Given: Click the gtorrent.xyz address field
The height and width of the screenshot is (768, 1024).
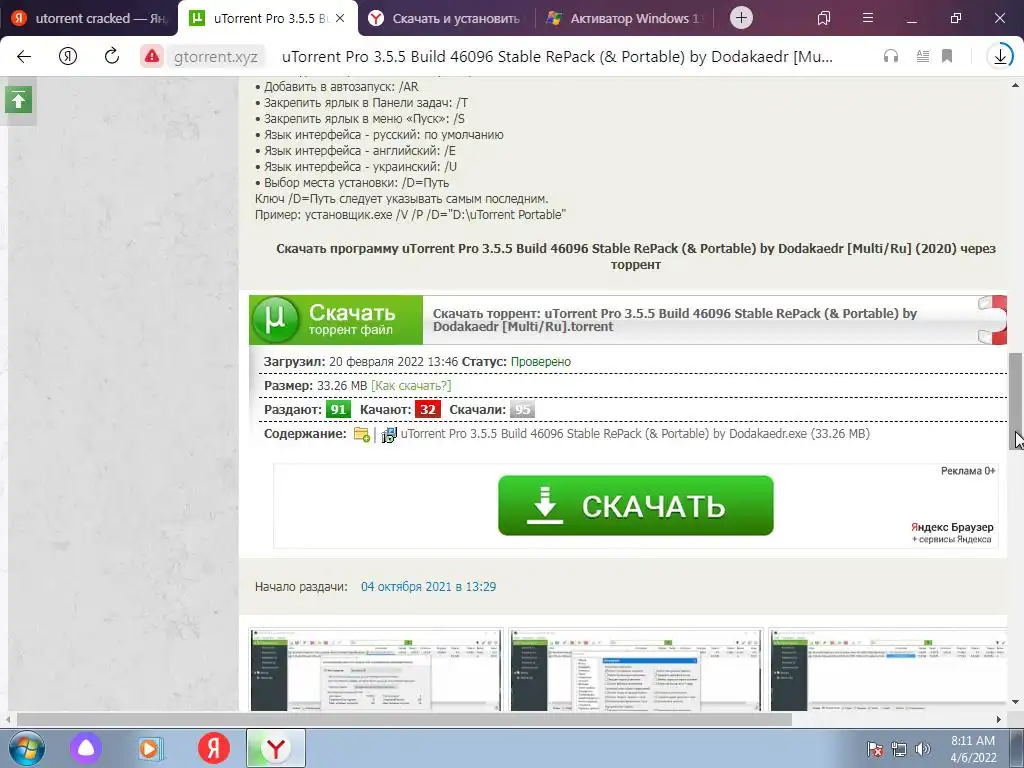Looking at the screenshot, I should pos(216,57).
